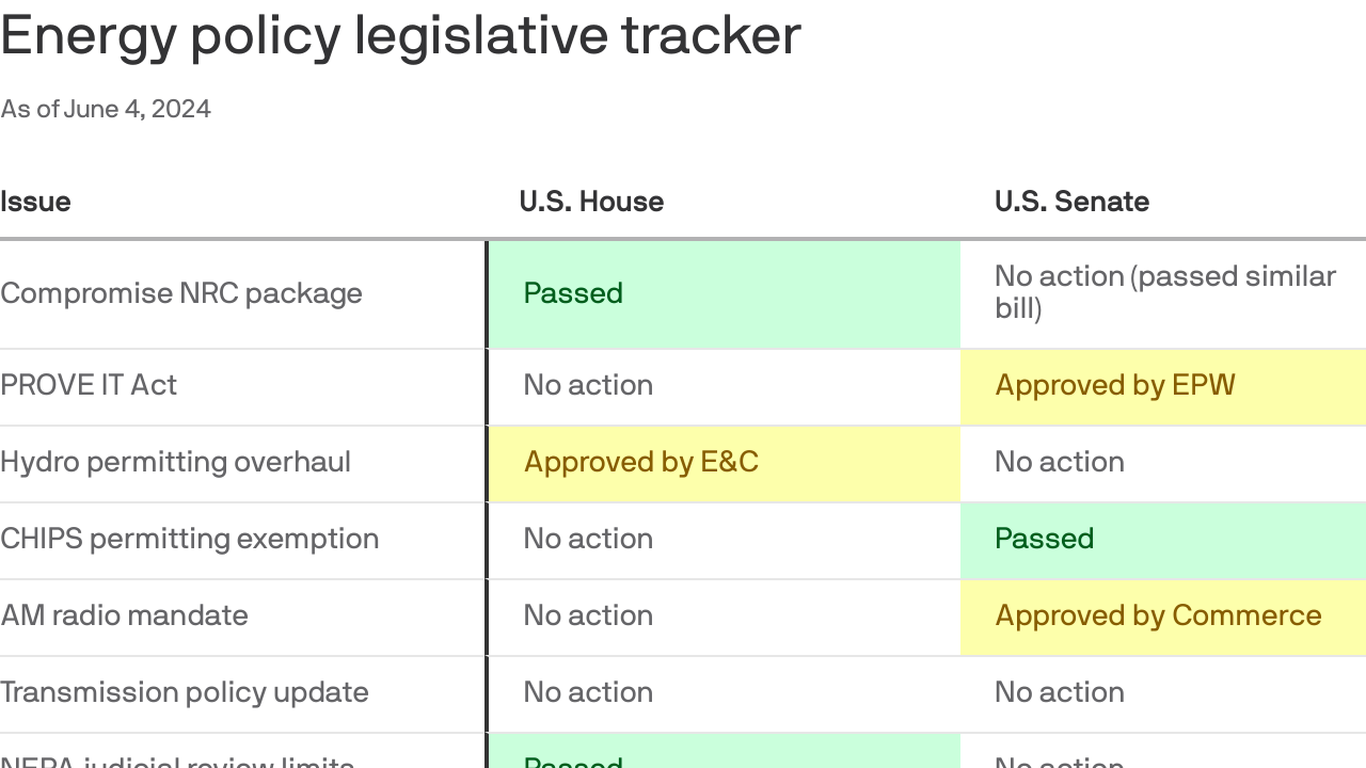Click the 'Approved by Commerce' cell
The image size is (1366, 768).
click(x=1158, y=615)
